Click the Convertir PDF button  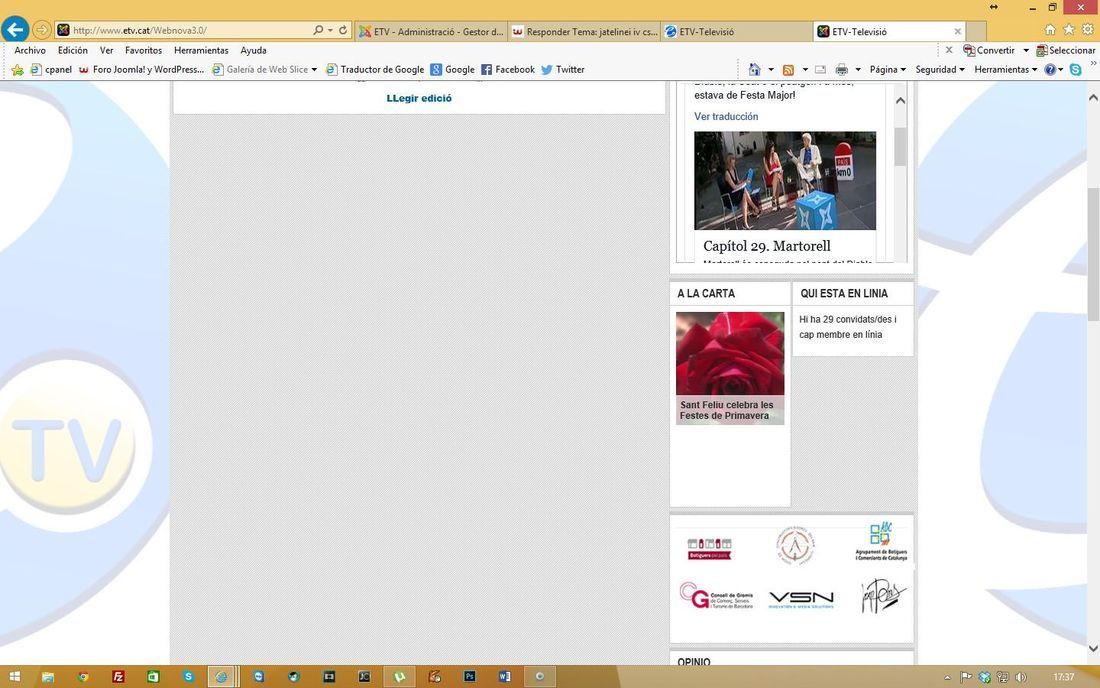[x=988, y=50]
